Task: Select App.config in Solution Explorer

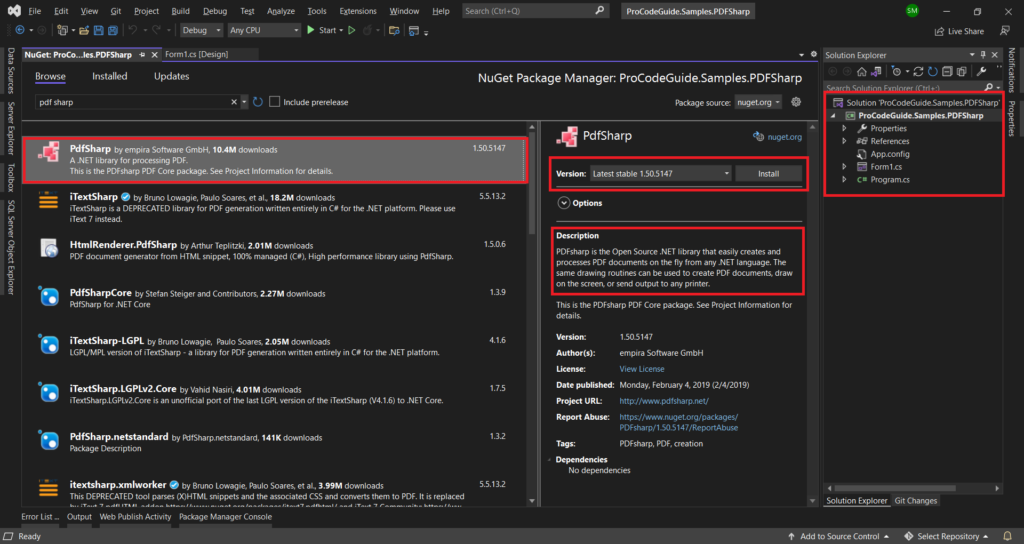Action: coord(889,154)
